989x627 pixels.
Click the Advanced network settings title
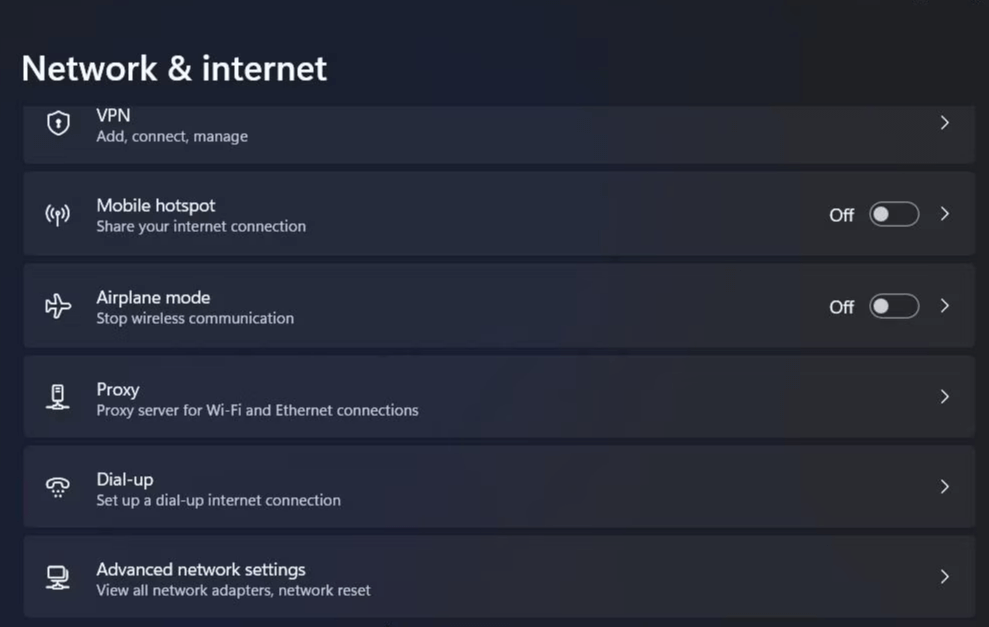201,569
